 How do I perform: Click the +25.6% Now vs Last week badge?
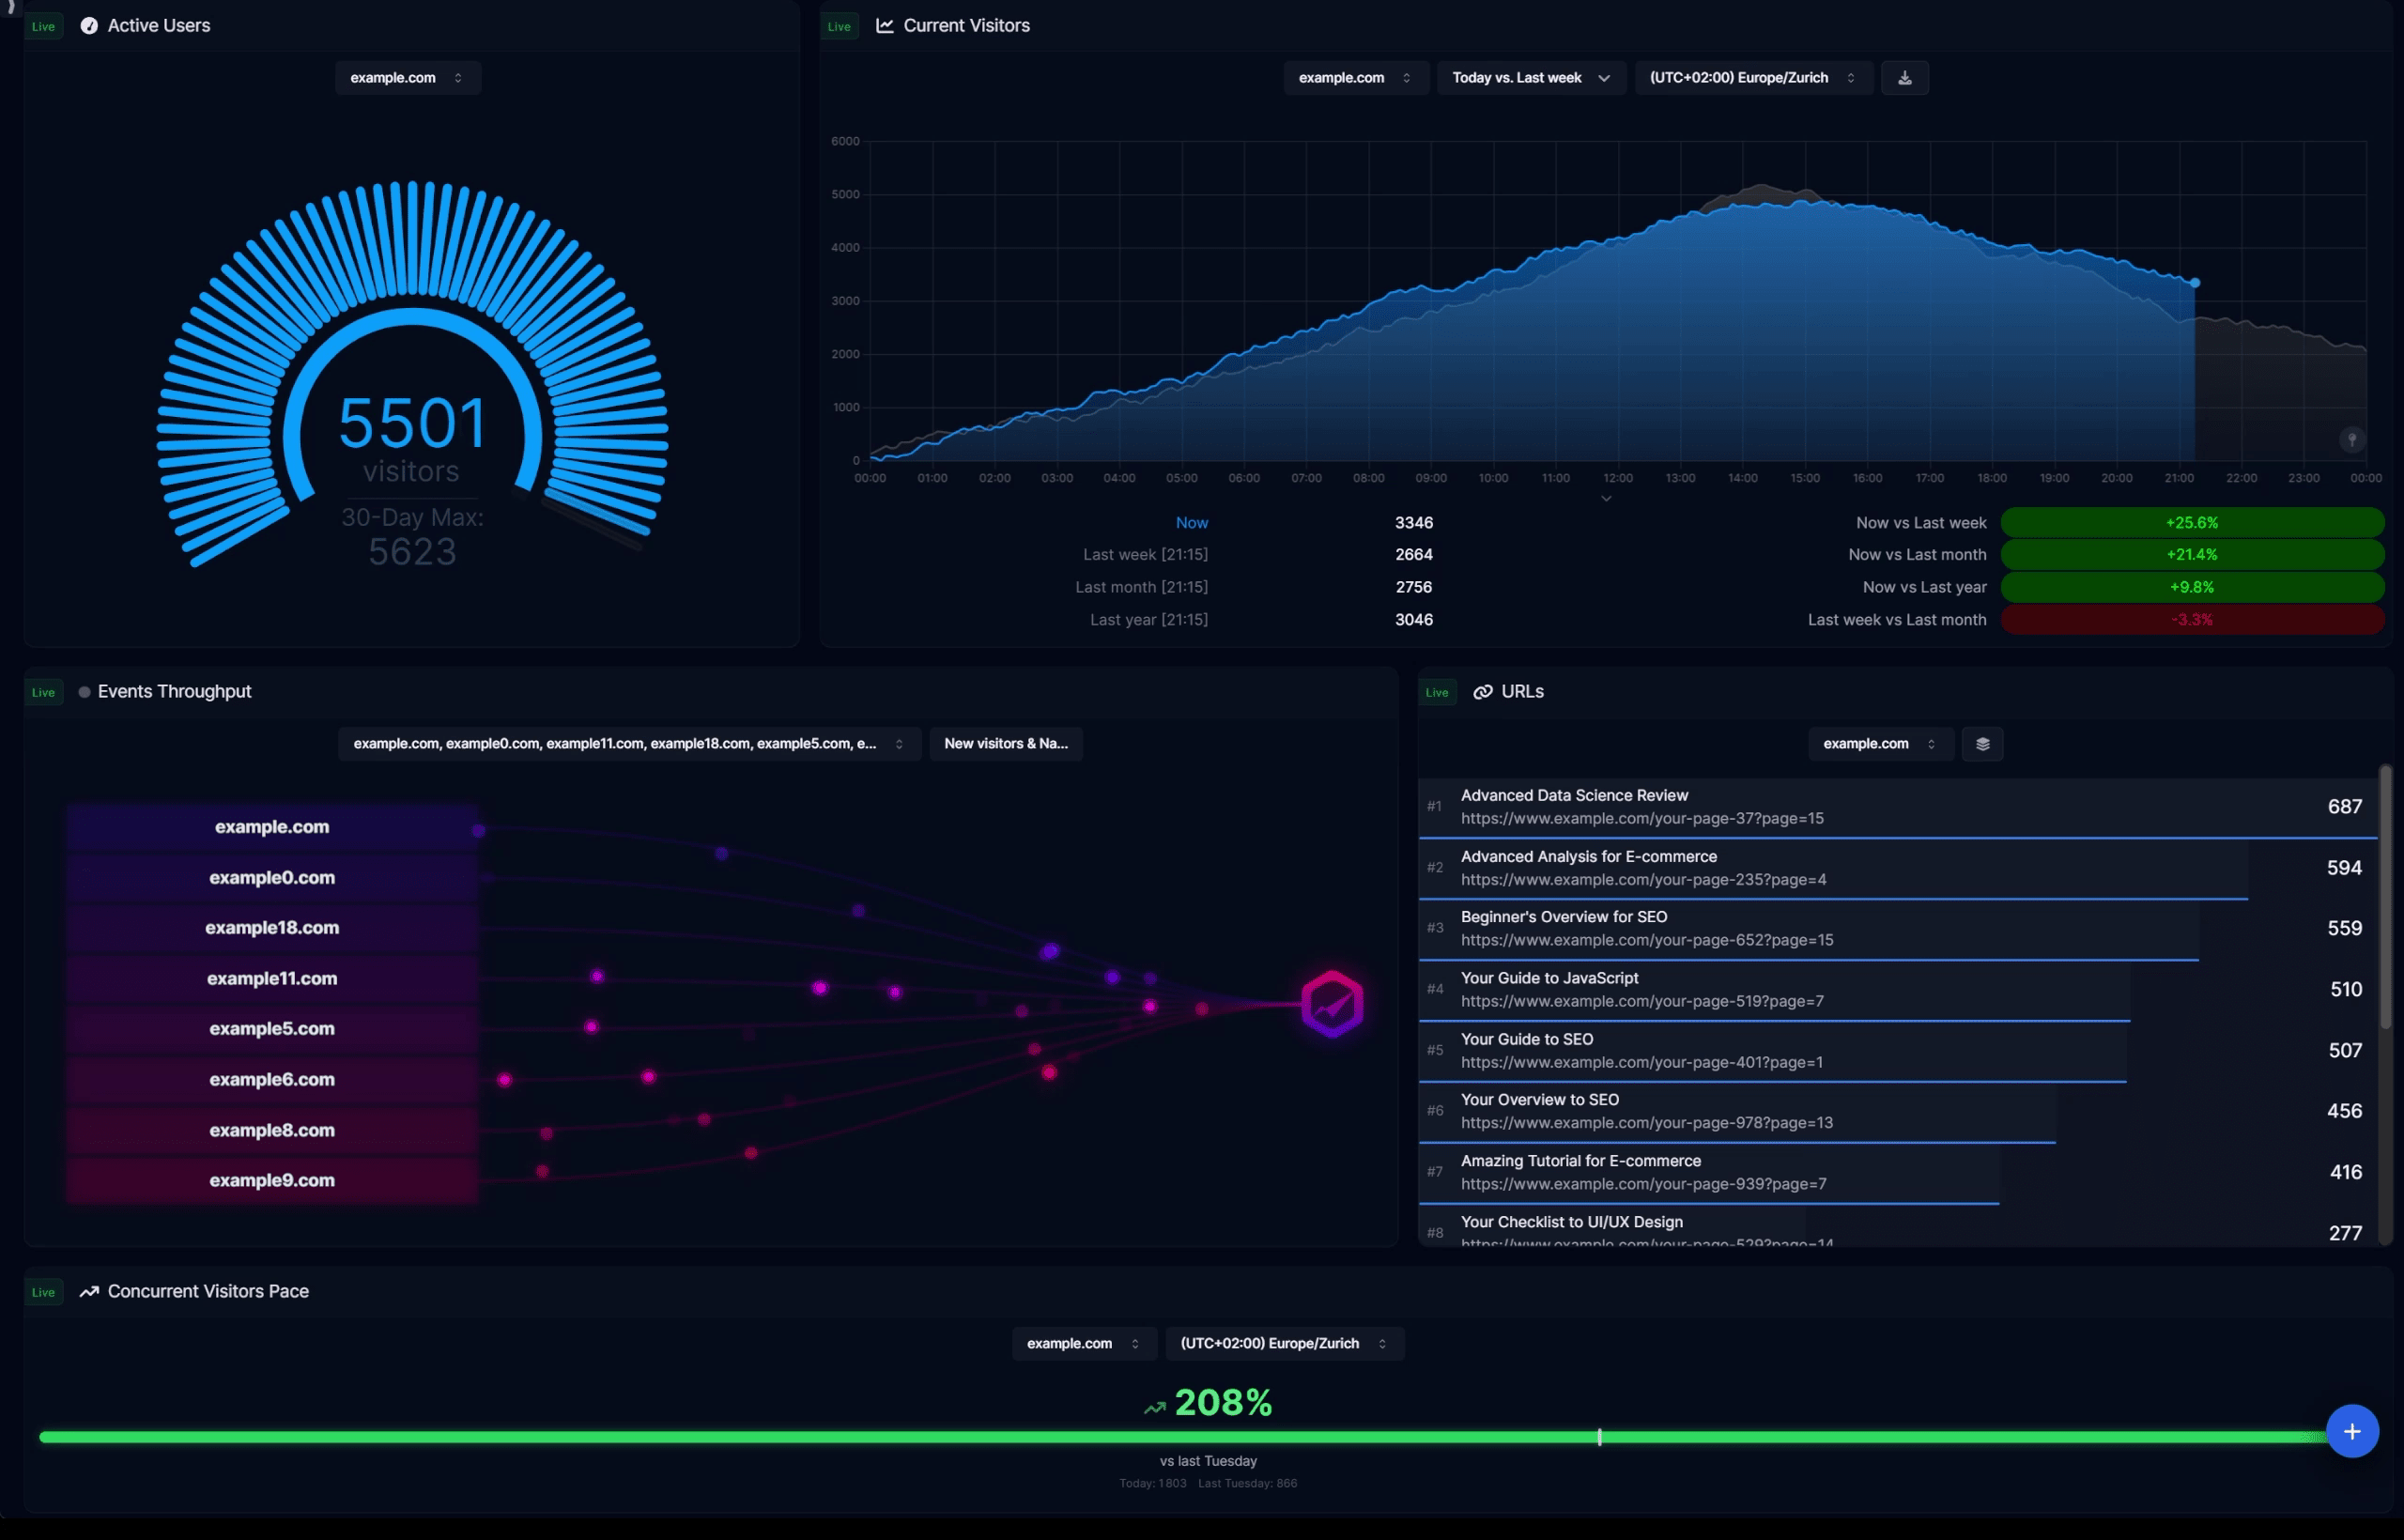point(2192,522)
